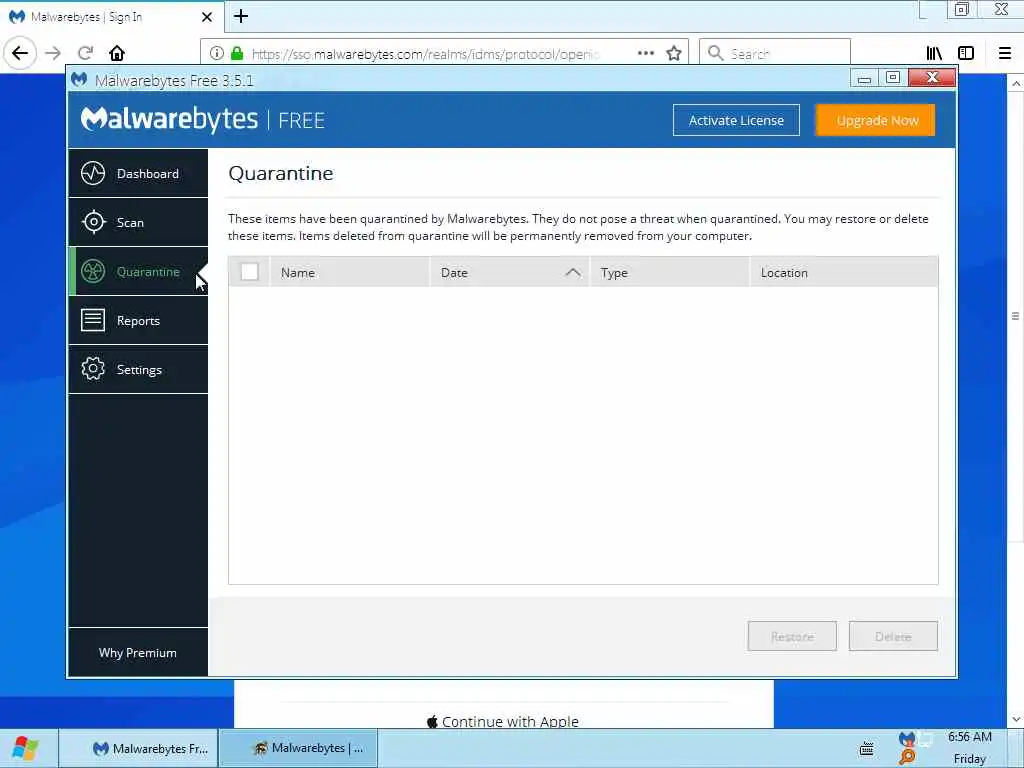Image resolution: width=1024 pixels, height=768 pixels.
Task: Click the magnifier tray icon
Action: point(907,757)
